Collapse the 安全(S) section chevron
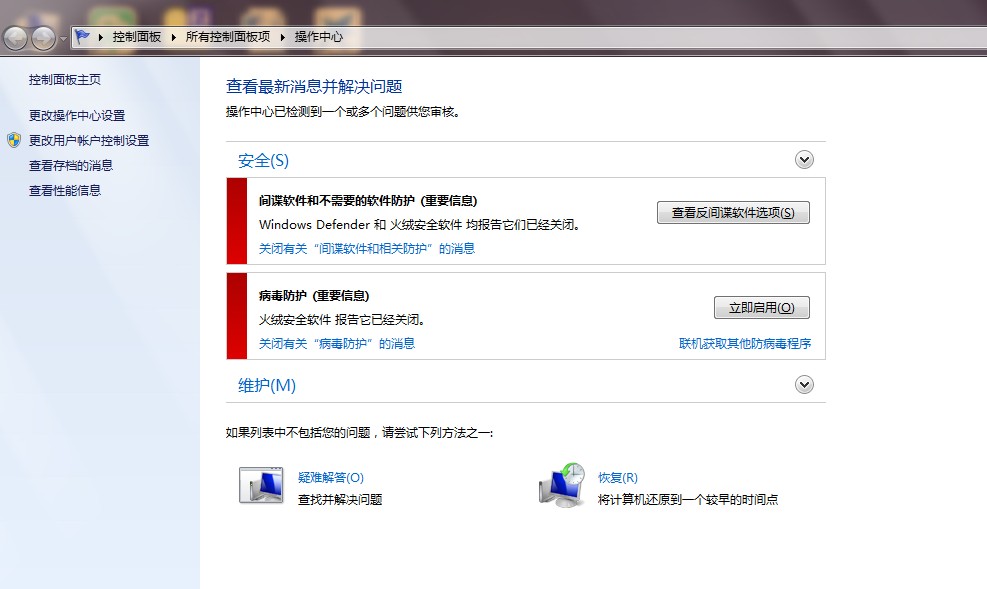 click(803, 159)
